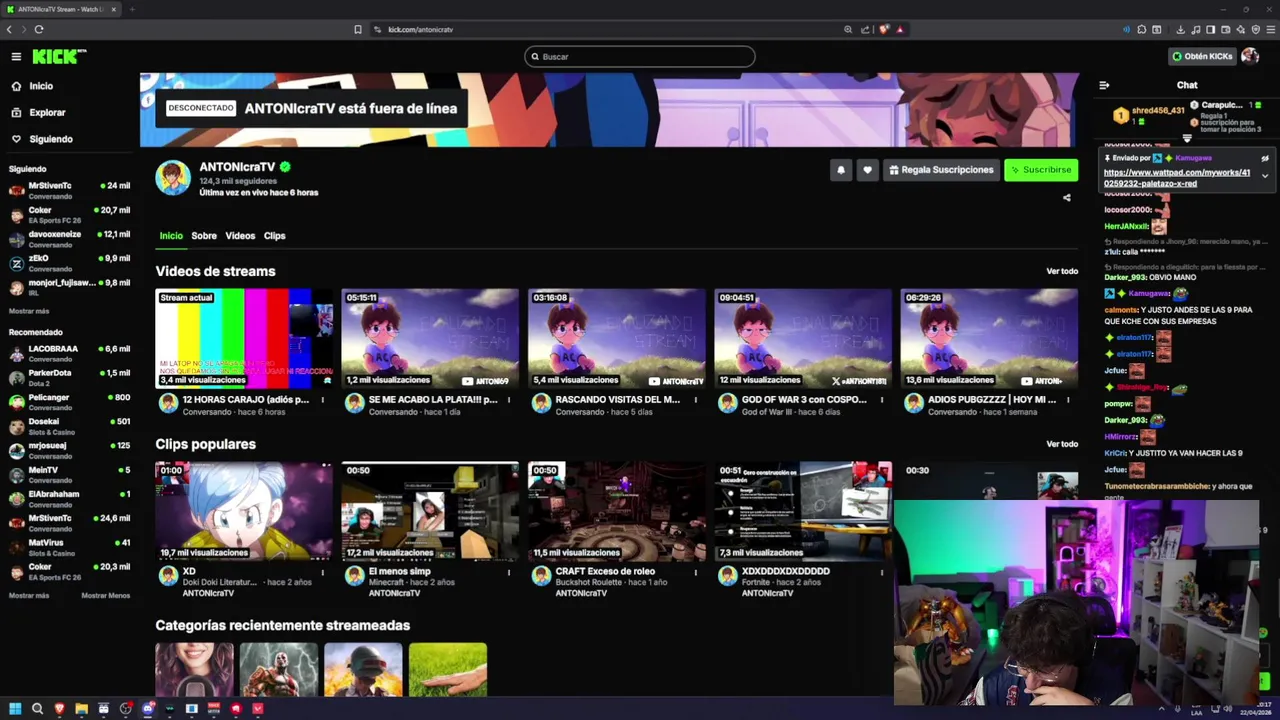Image resolution: width=1280 pixels, height=720 pixels.
Task: Click the shred456_431 top gifter entry
Action: click(x=1150, y=115)
